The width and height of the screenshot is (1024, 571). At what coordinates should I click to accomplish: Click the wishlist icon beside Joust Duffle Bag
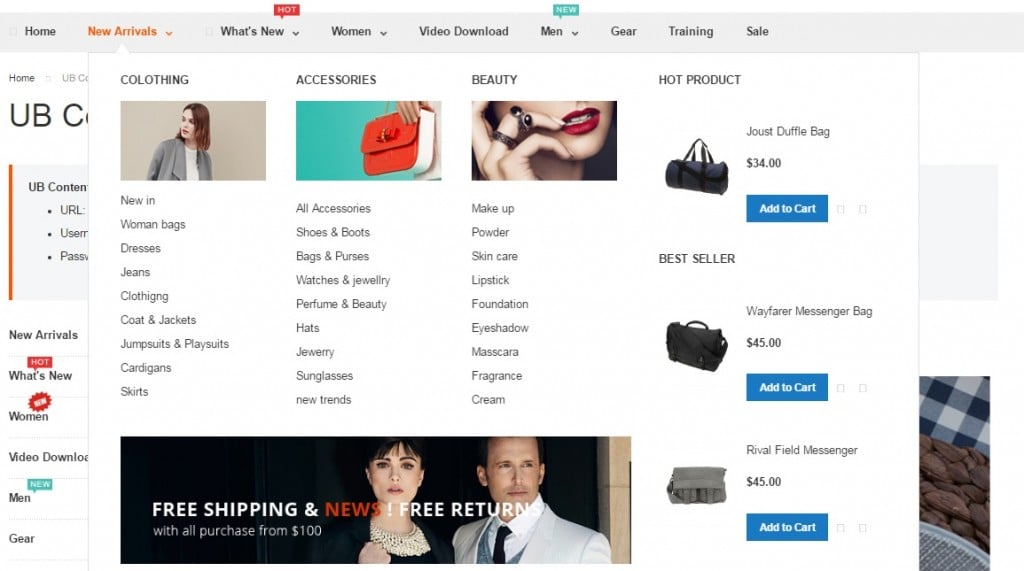(x=840, y=209)
